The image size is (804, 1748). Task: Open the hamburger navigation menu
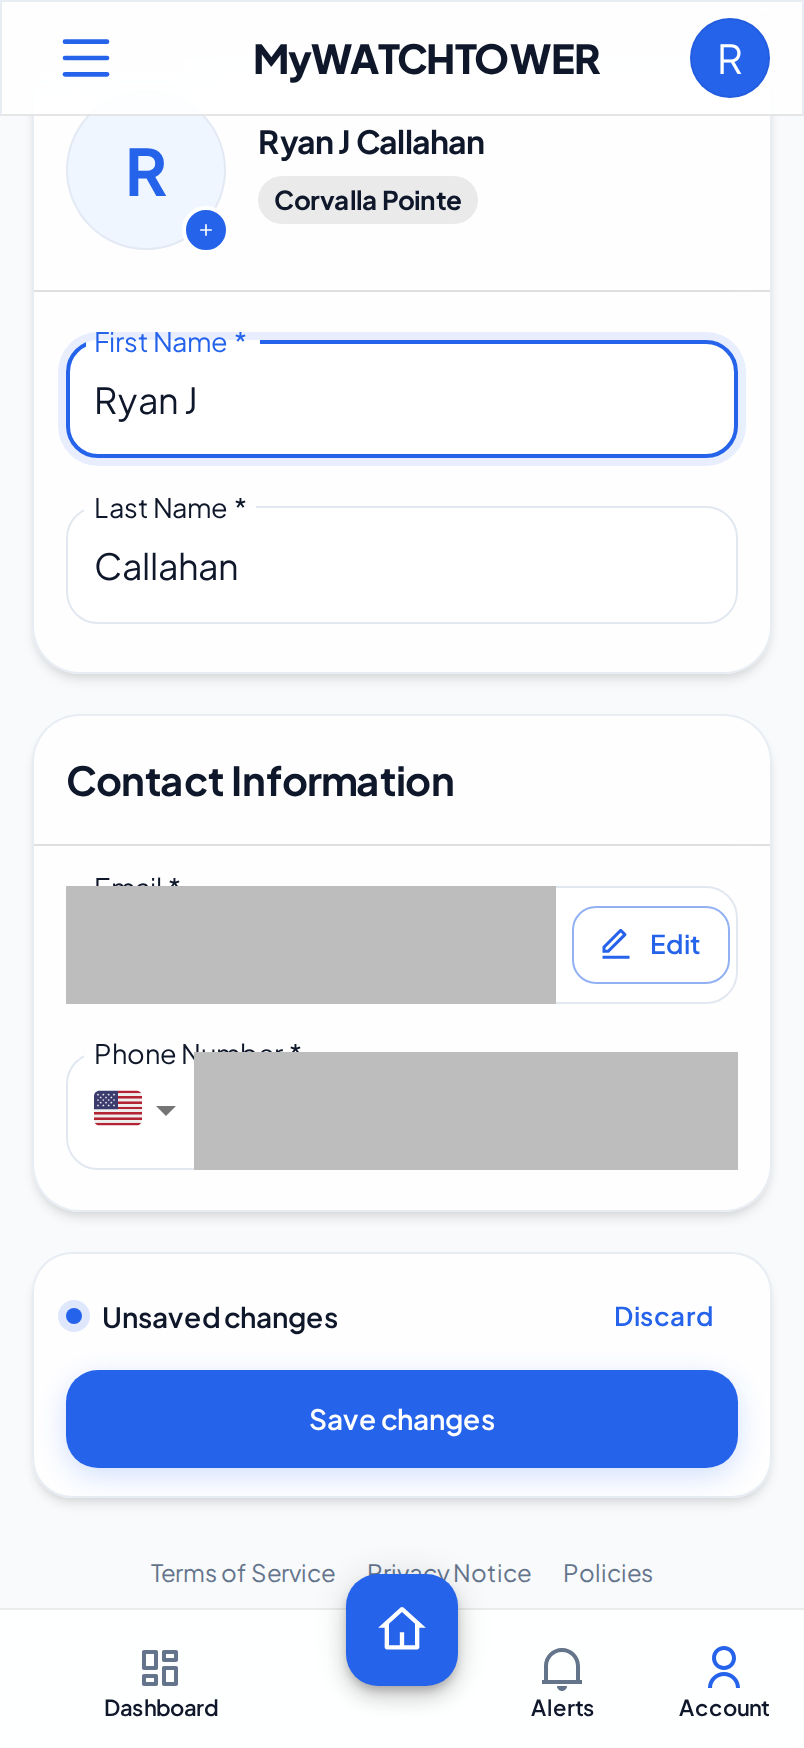pos(86,58)
